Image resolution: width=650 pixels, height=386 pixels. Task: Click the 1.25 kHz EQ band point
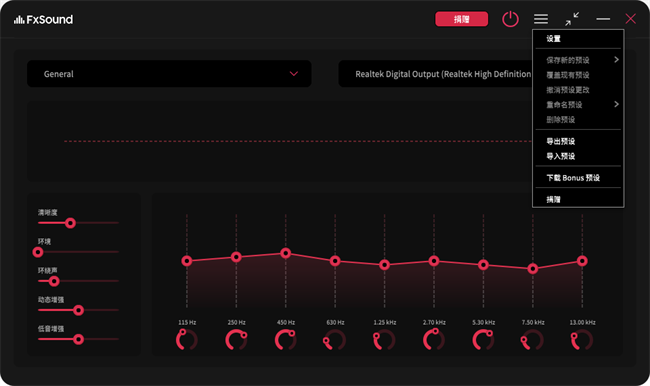(384, 265)
